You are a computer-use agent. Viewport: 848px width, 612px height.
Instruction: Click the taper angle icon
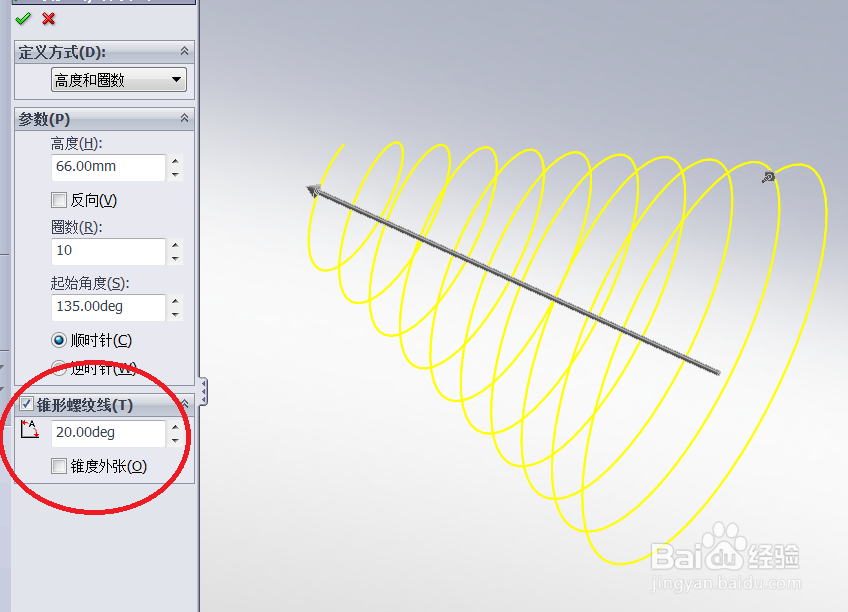[x=30, y=429]
